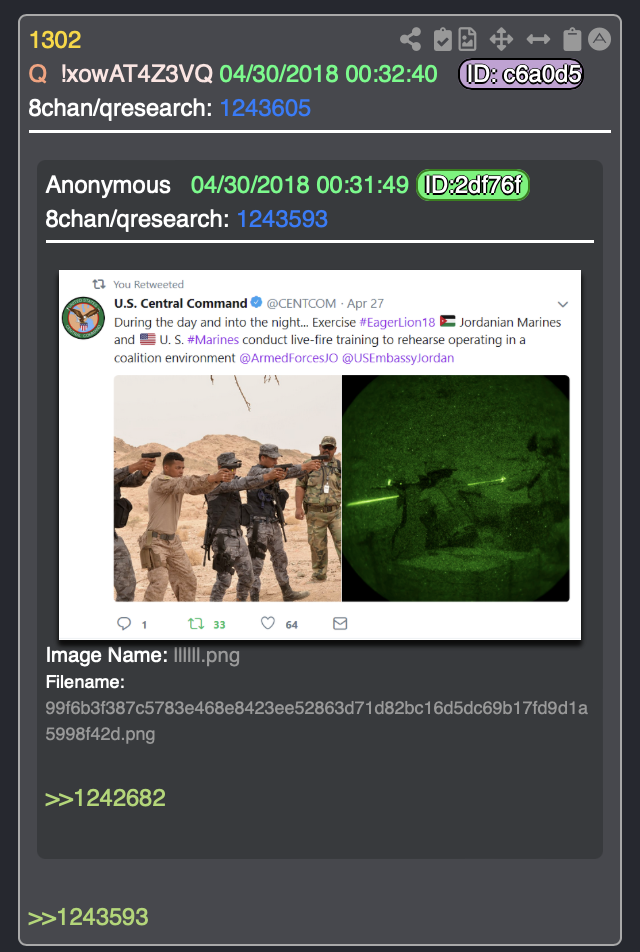640x952 pixels.
Task: Click the plain clipboard copy icon
Action: pyautogui.click(x=572, y=39)
